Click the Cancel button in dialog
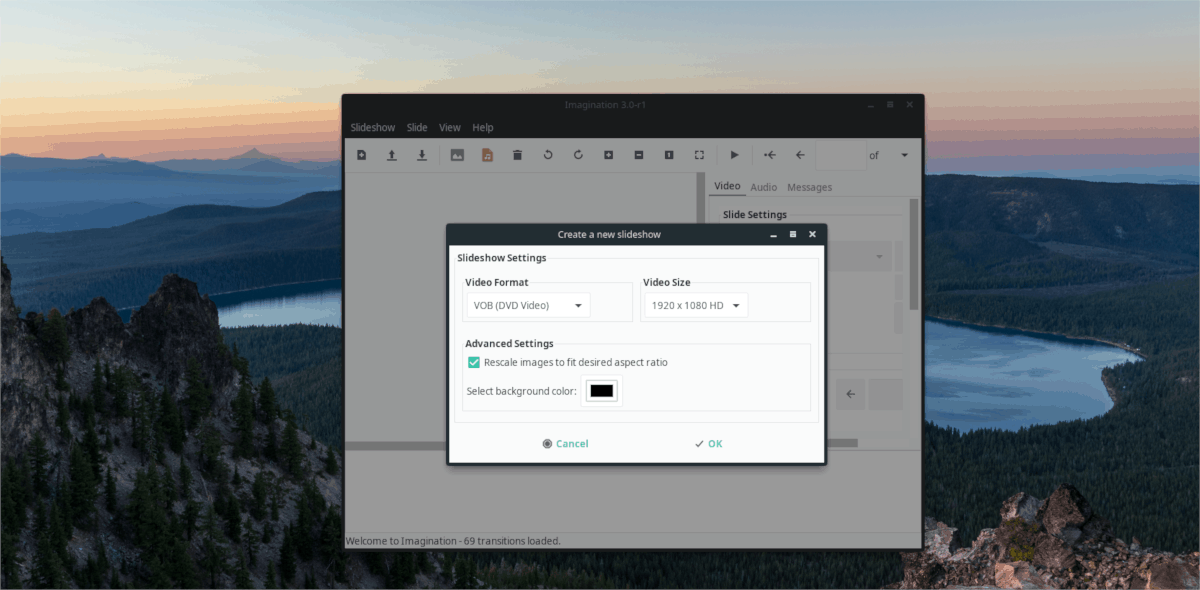The height and width of the screenshot is (590, 1200). pyautogui.click(x=565, y=443)
